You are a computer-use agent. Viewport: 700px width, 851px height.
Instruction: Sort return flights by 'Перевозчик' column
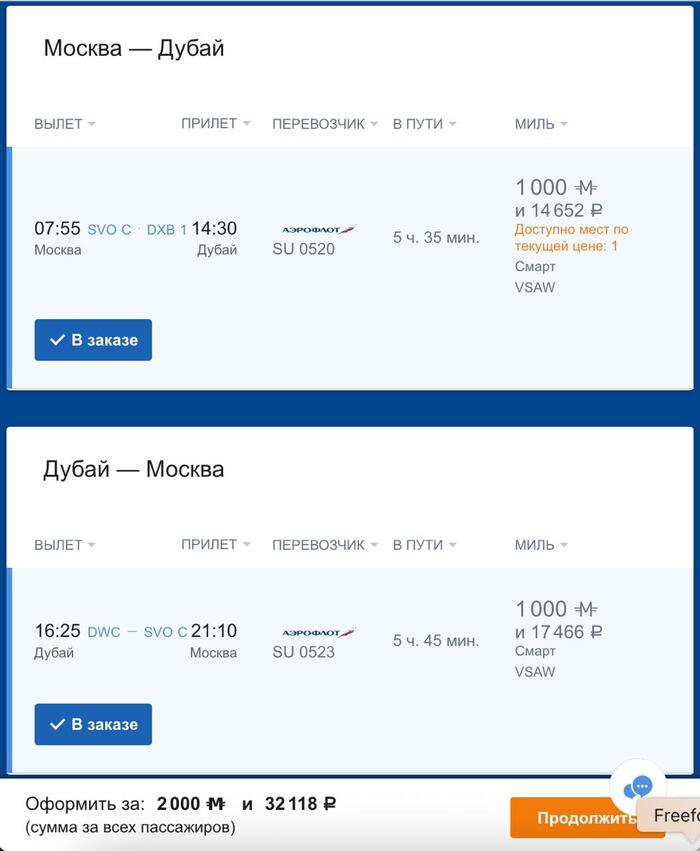[325, 545]
